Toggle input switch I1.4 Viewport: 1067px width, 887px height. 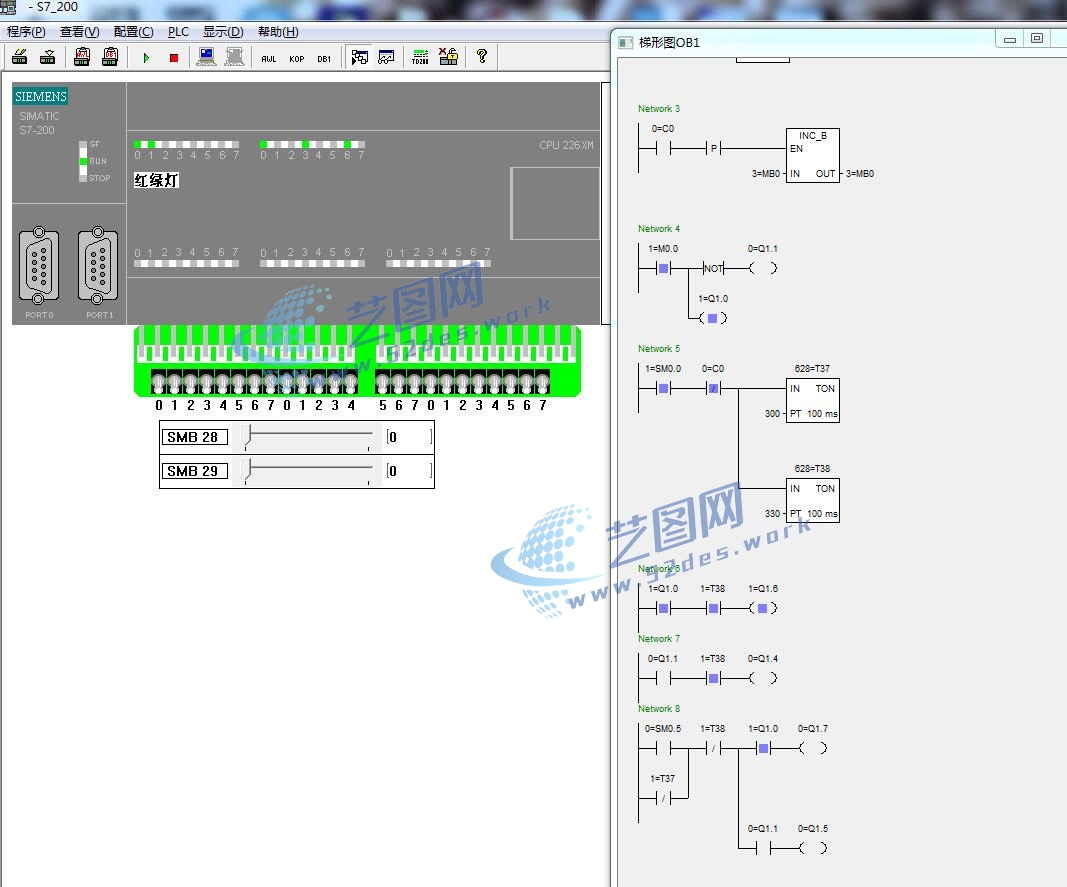point(351,384)
